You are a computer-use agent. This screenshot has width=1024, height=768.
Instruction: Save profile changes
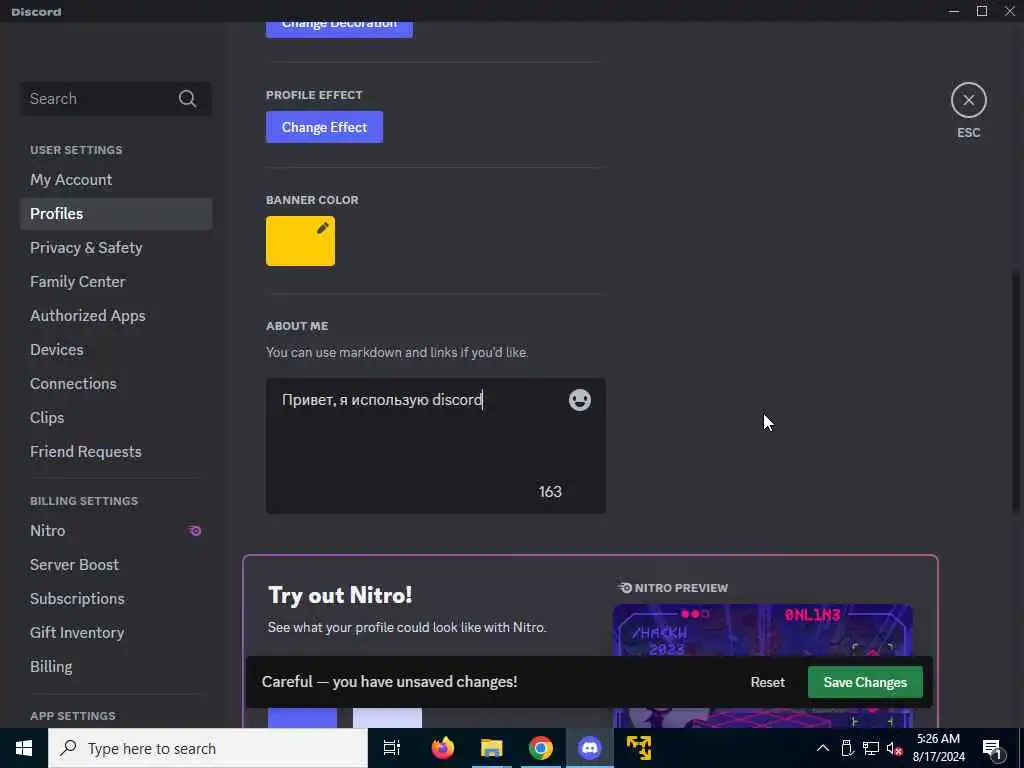tap(865, 682)
